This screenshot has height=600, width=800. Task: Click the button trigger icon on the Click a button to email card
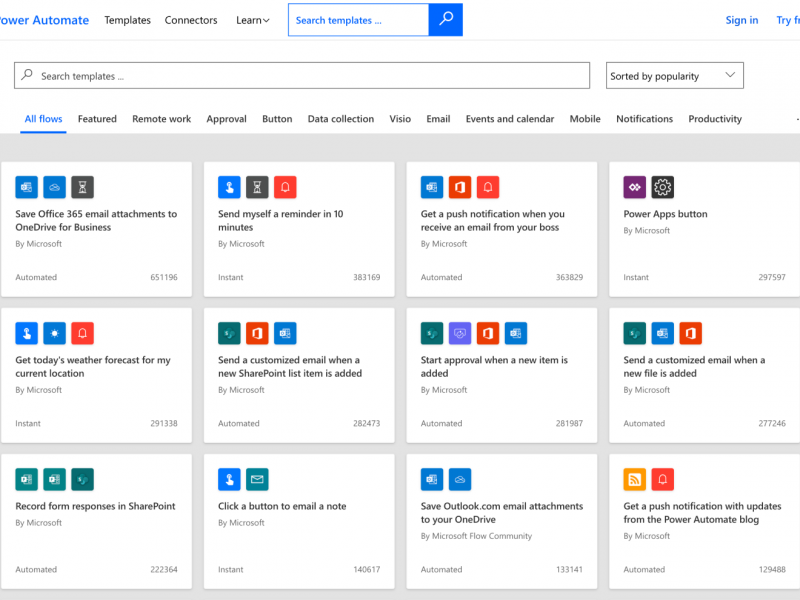(229, 479)
